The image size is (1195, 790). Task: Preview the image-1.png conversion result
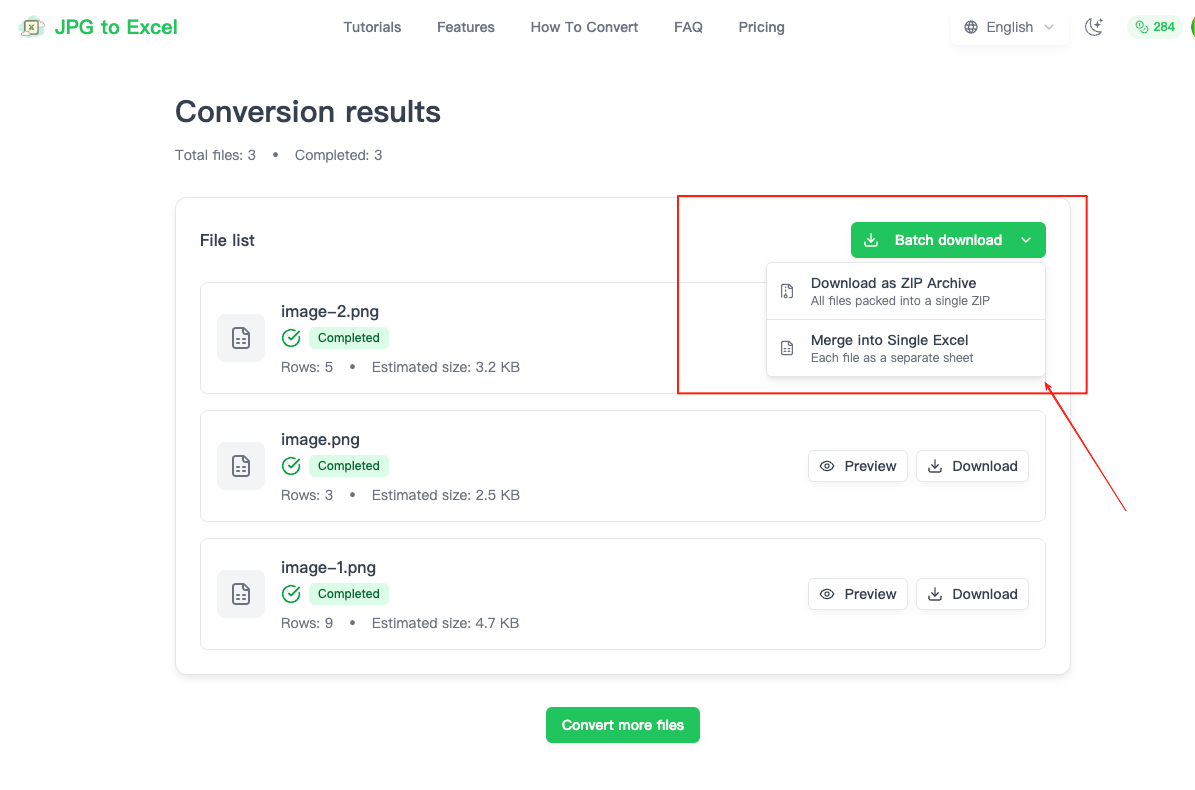(858, 594)
